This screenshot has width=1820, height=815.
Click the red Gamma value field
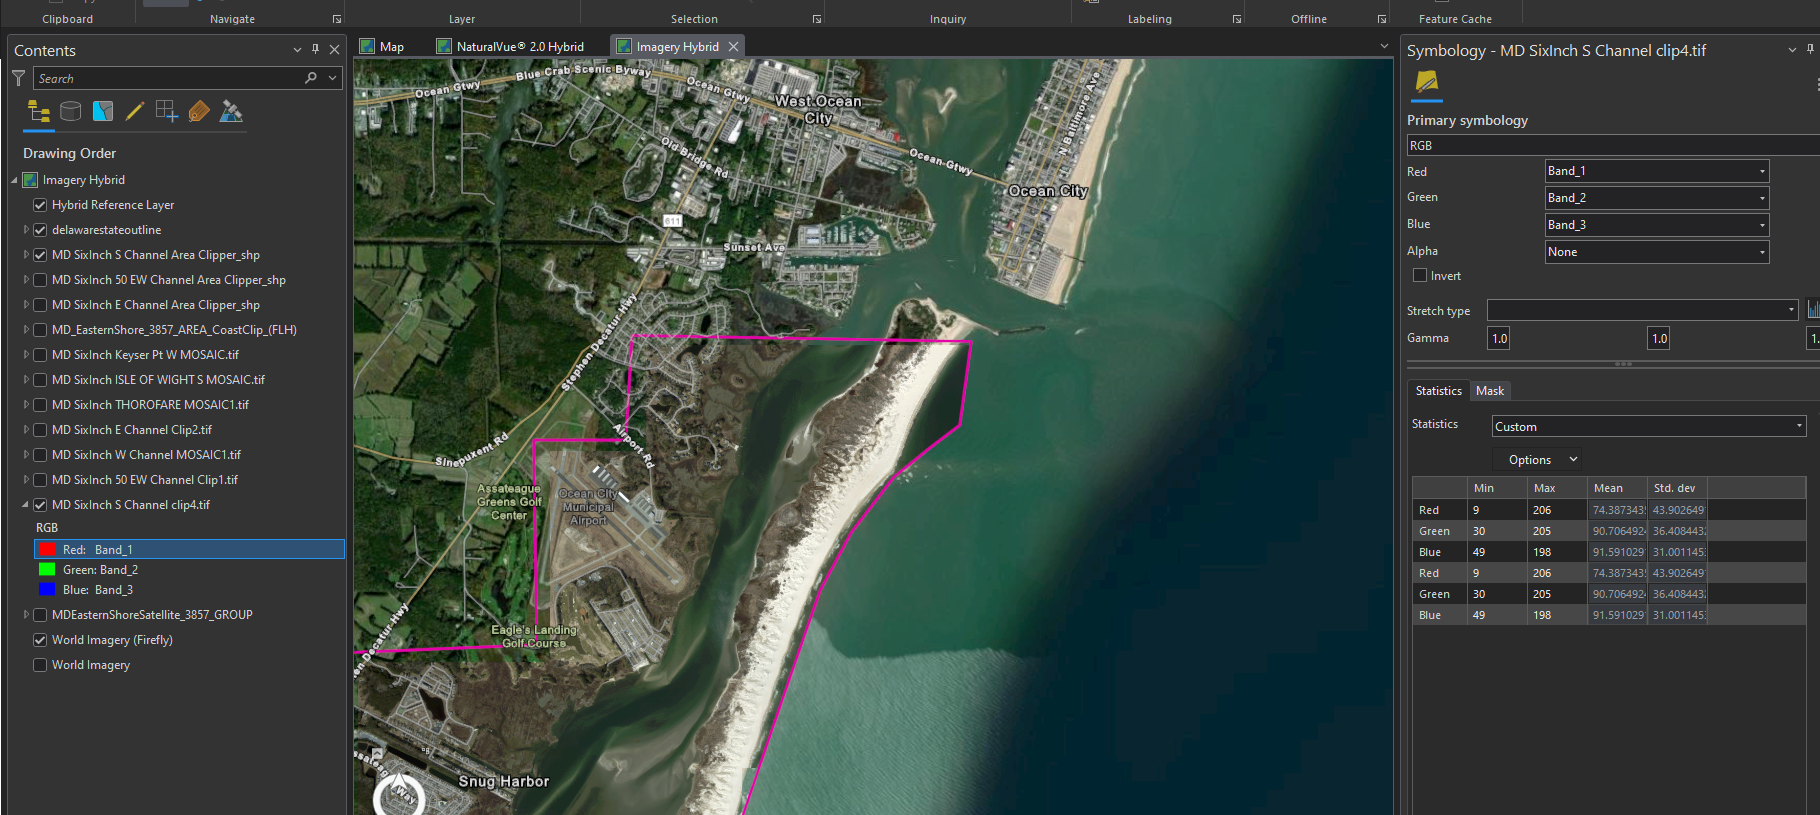(1498, 338)
